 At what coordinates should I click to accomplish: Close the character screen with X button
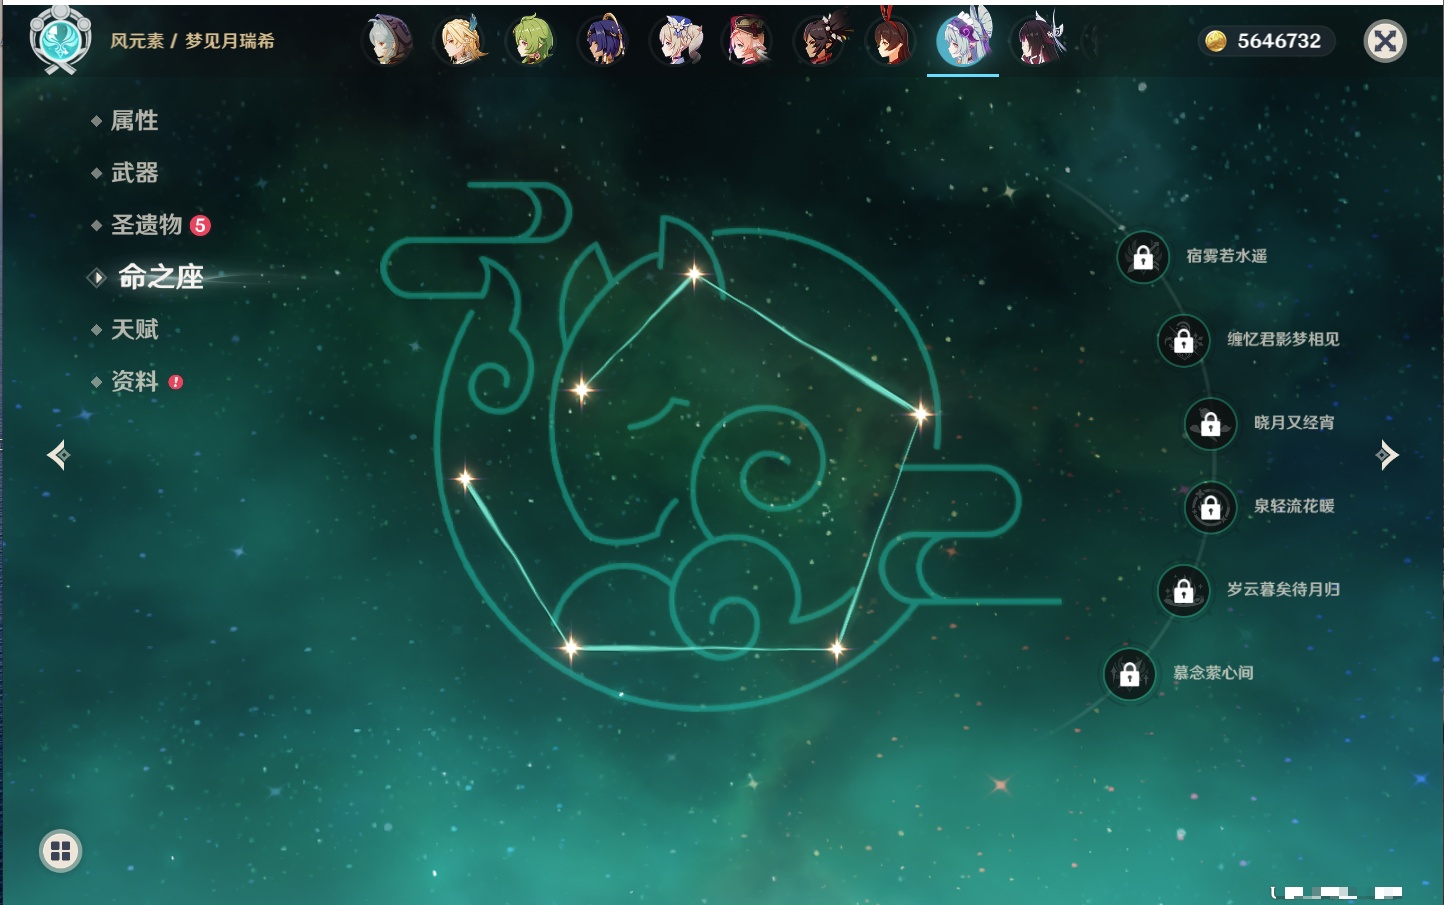click(1385, 41)
